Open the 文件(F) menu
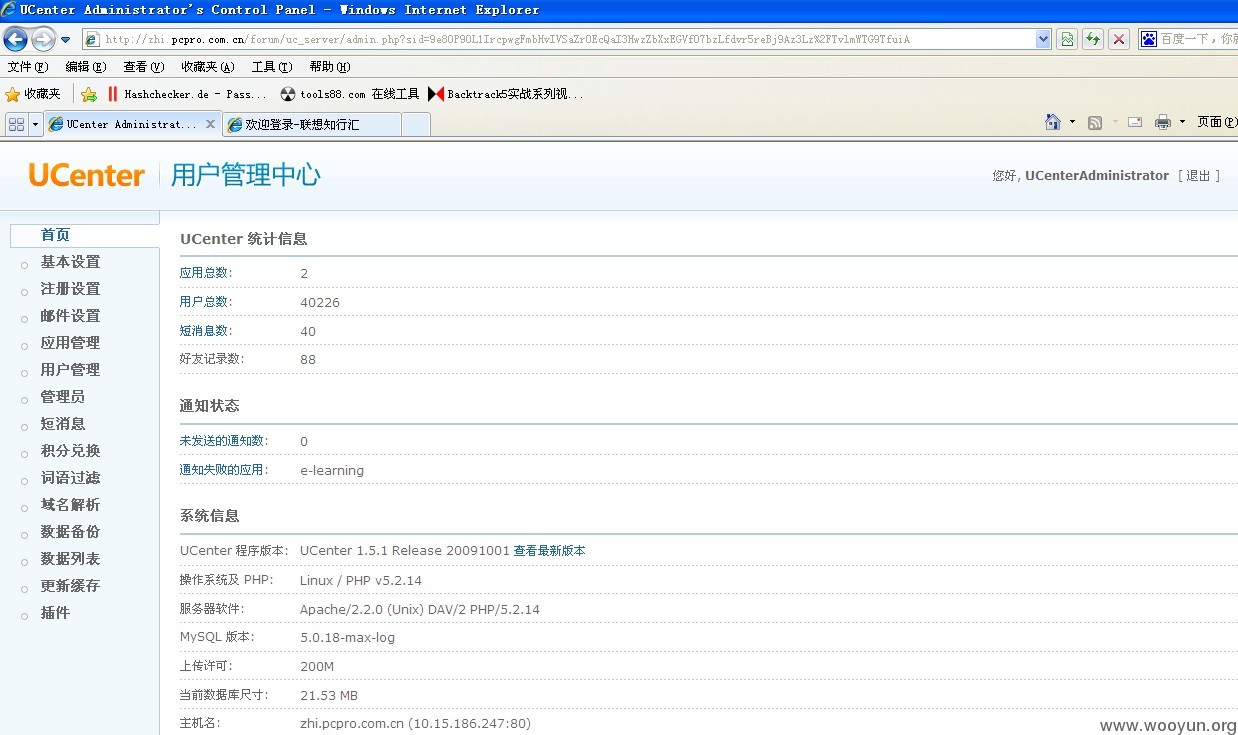1238x735 pixels. [x=28, y=67]
